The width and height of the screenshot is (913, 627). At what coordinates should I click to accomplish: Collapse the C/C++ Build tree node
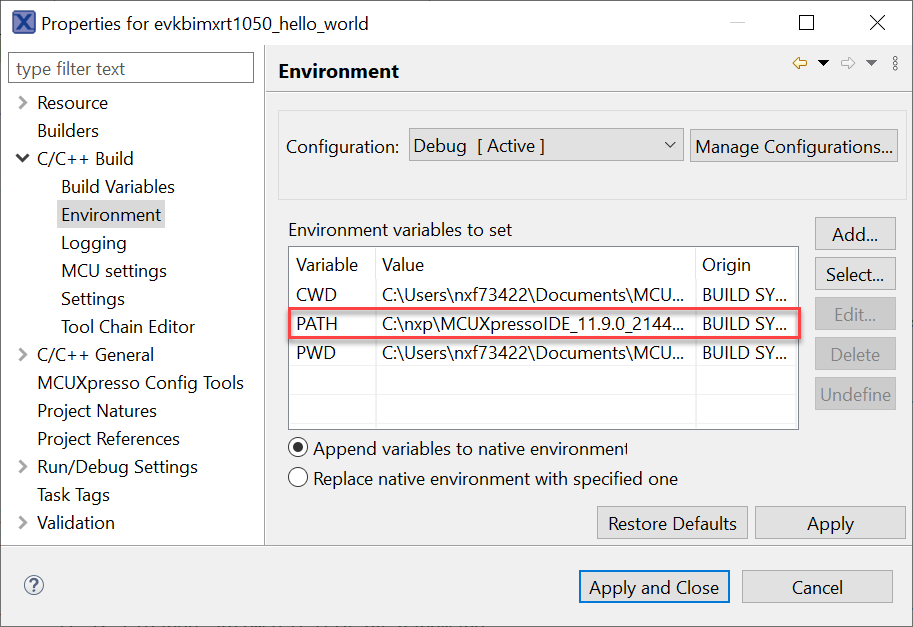coord(22,159)
